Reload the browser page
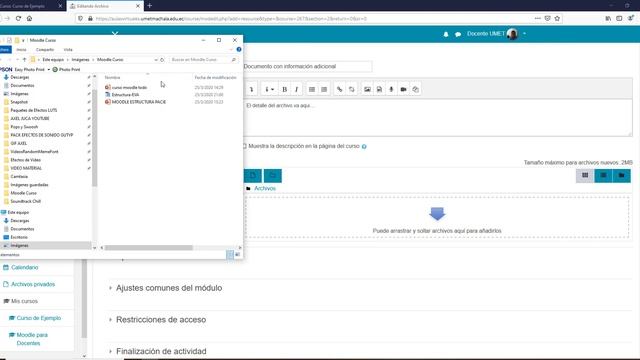 coord(18,18)
